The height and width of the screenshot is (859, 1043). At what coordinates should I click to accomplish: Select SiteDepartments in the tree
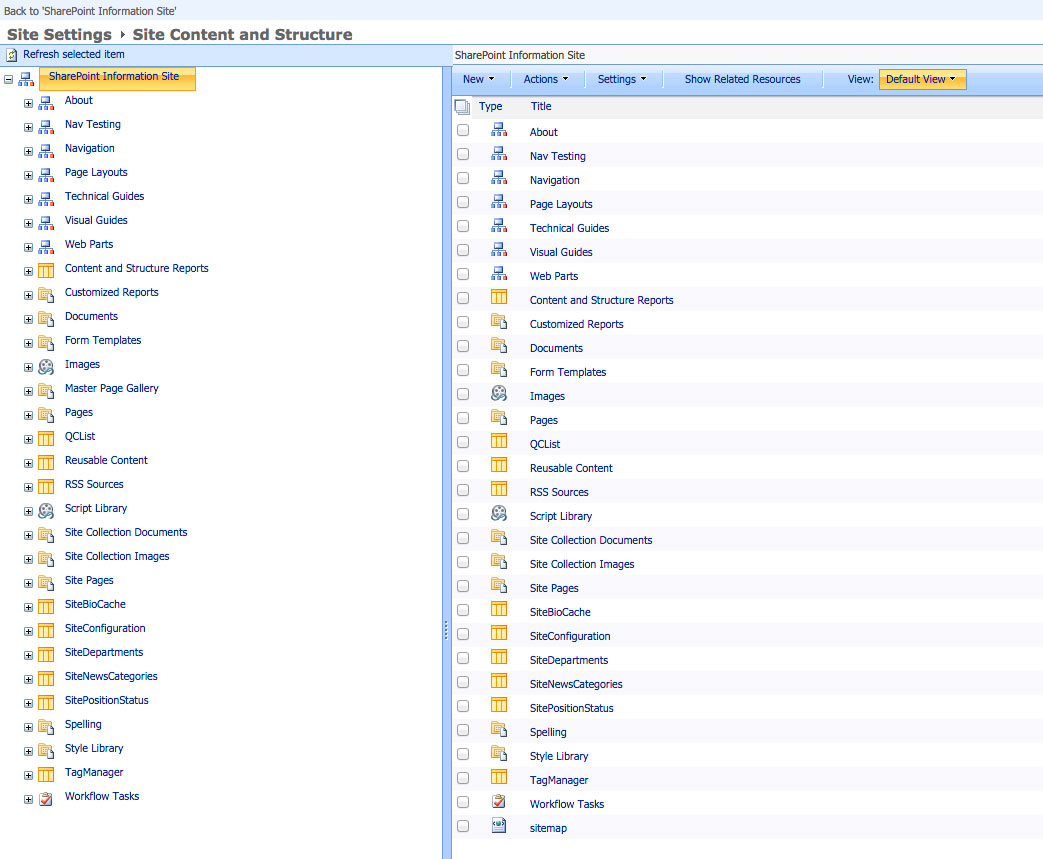coord(104,652)
